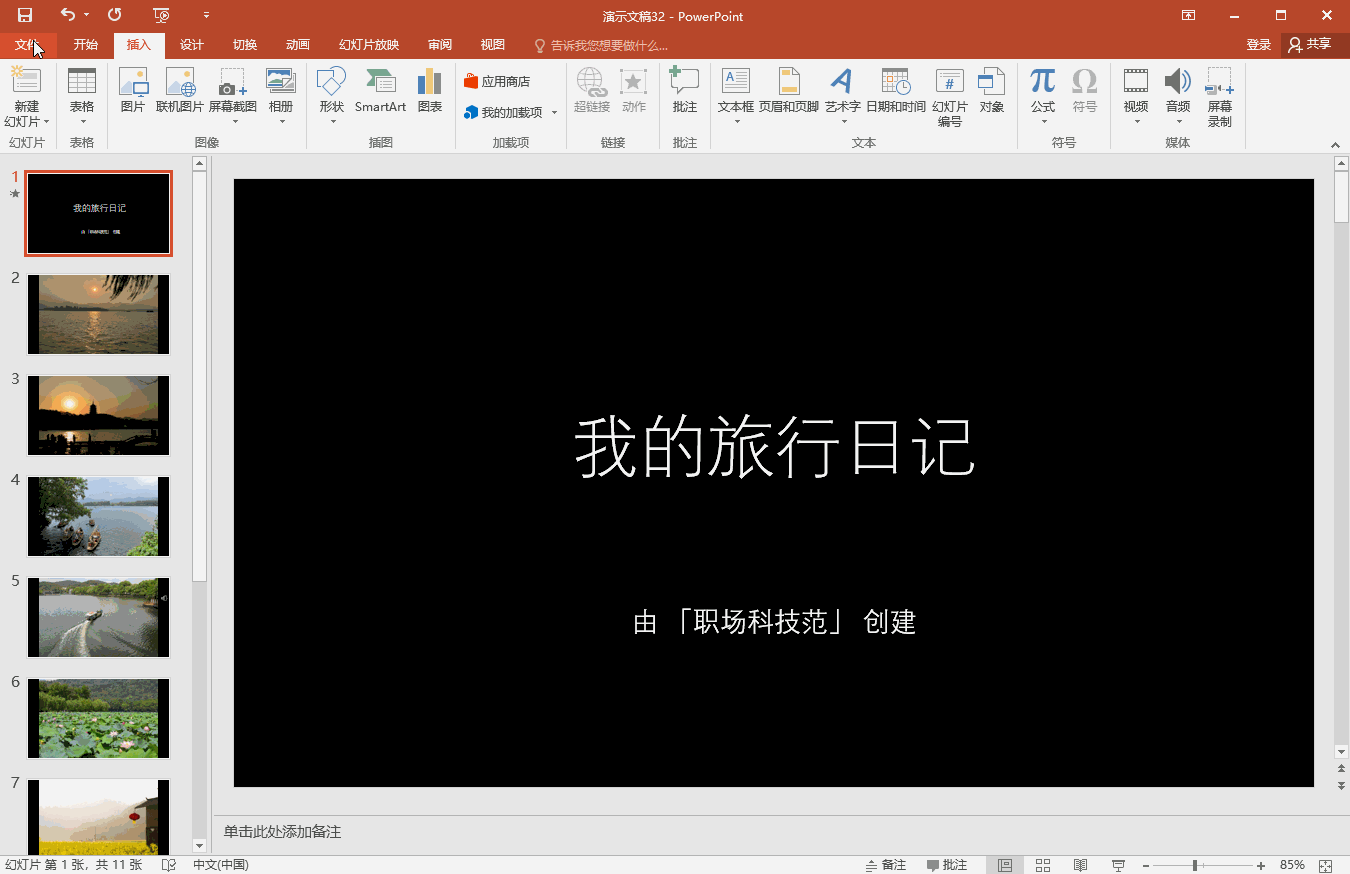Click zoom percentage 85%
The image size is (1350, 874).
[1292, 865]
